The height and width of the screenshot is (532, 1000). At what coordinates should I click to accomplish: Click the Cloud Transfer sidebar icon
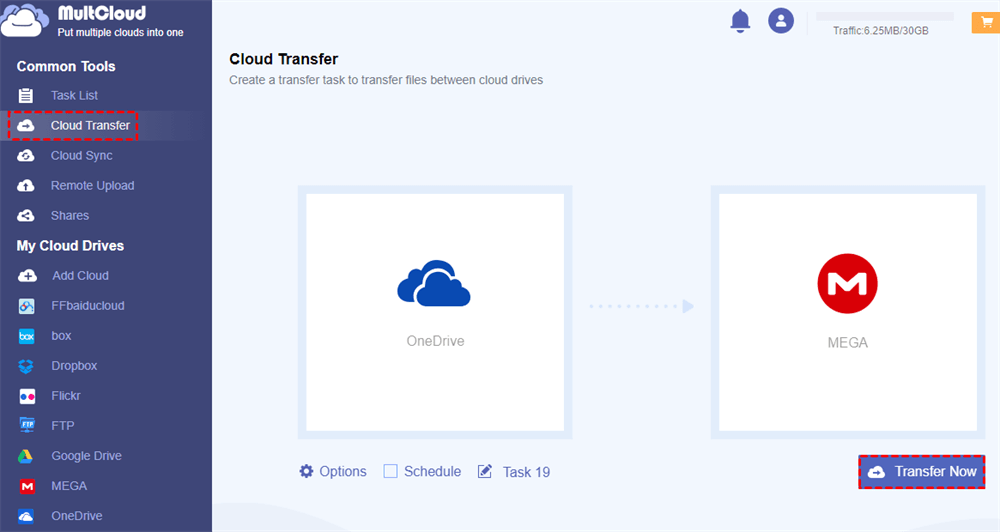(x=26, y=126)
